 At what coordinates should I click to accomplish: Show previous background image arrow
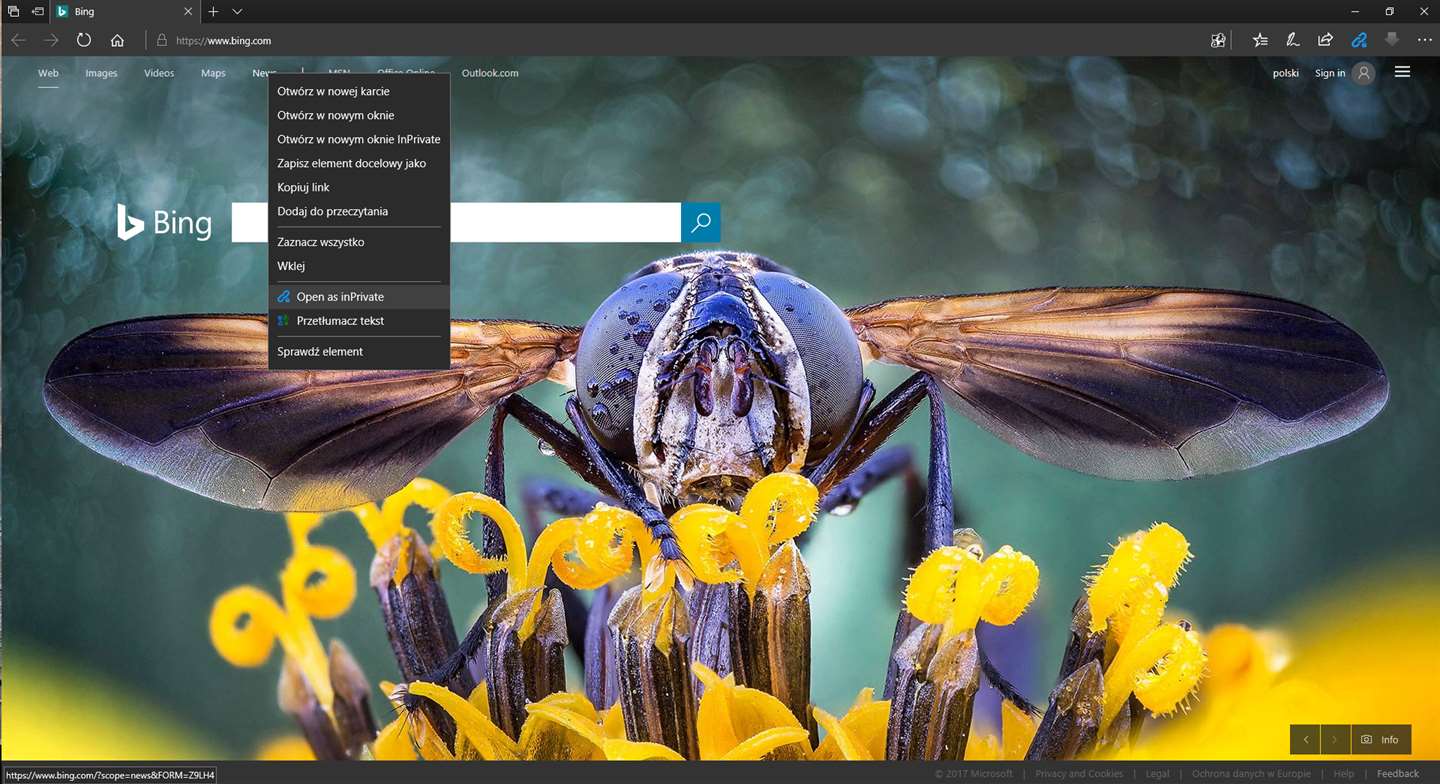(x=1305, y=739)
